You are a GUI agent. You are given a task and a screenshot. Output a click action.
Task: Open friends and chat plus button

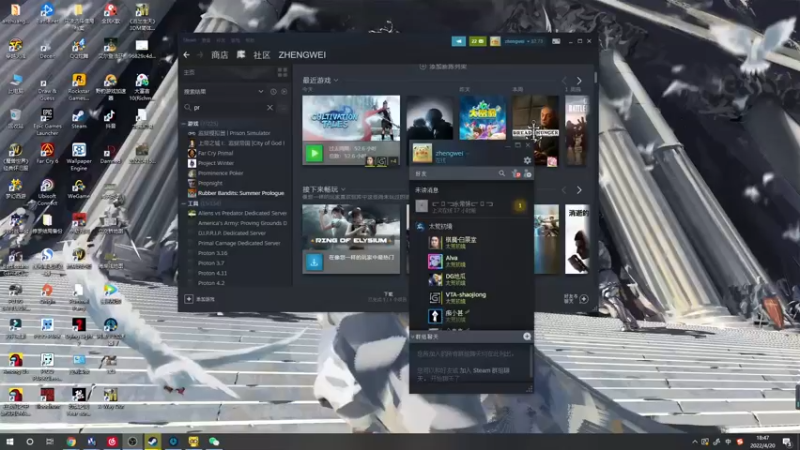click(x=584, y=299)
